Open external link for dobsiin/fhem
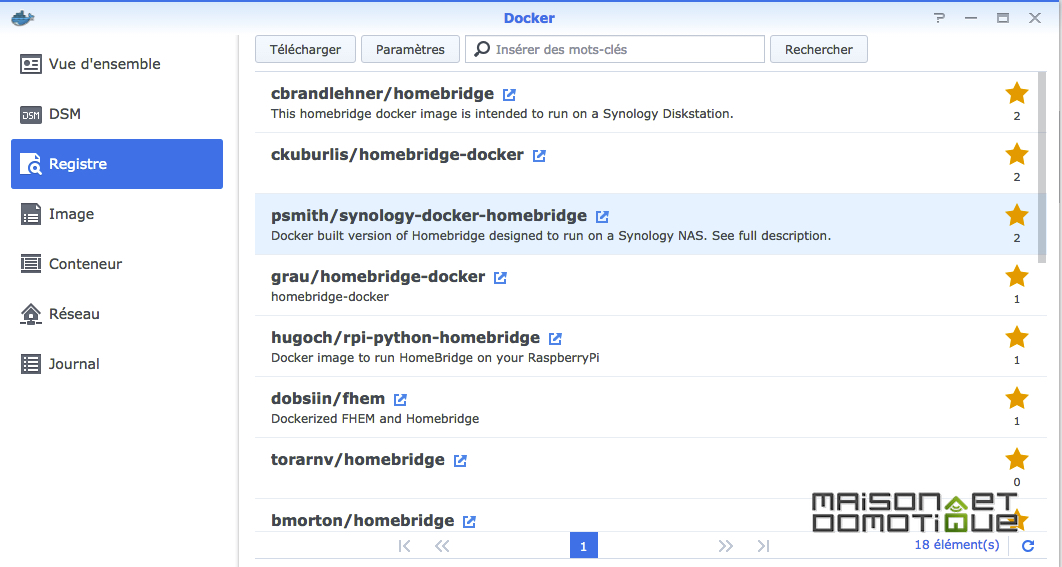Viewport: 1062px width, 567px height. (400, 399)
